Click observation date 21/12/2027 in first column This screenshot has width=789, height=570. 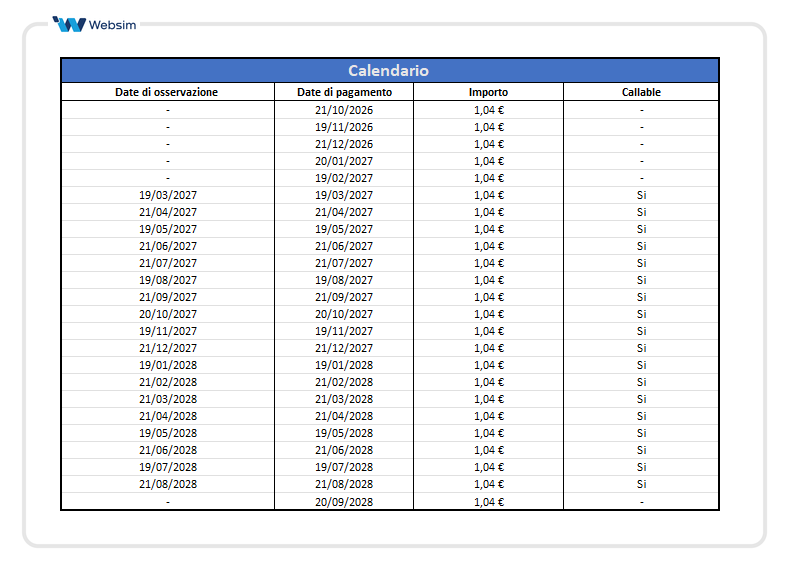tap(168, 348)
